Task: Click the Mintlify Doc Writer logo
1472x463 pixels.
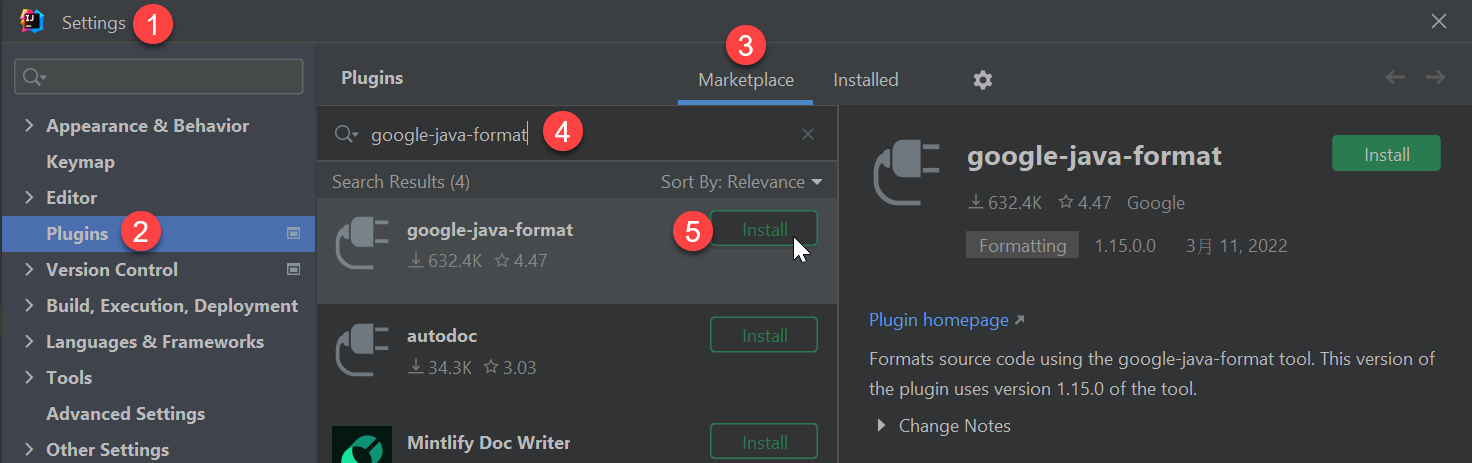Action: point(362,444)
